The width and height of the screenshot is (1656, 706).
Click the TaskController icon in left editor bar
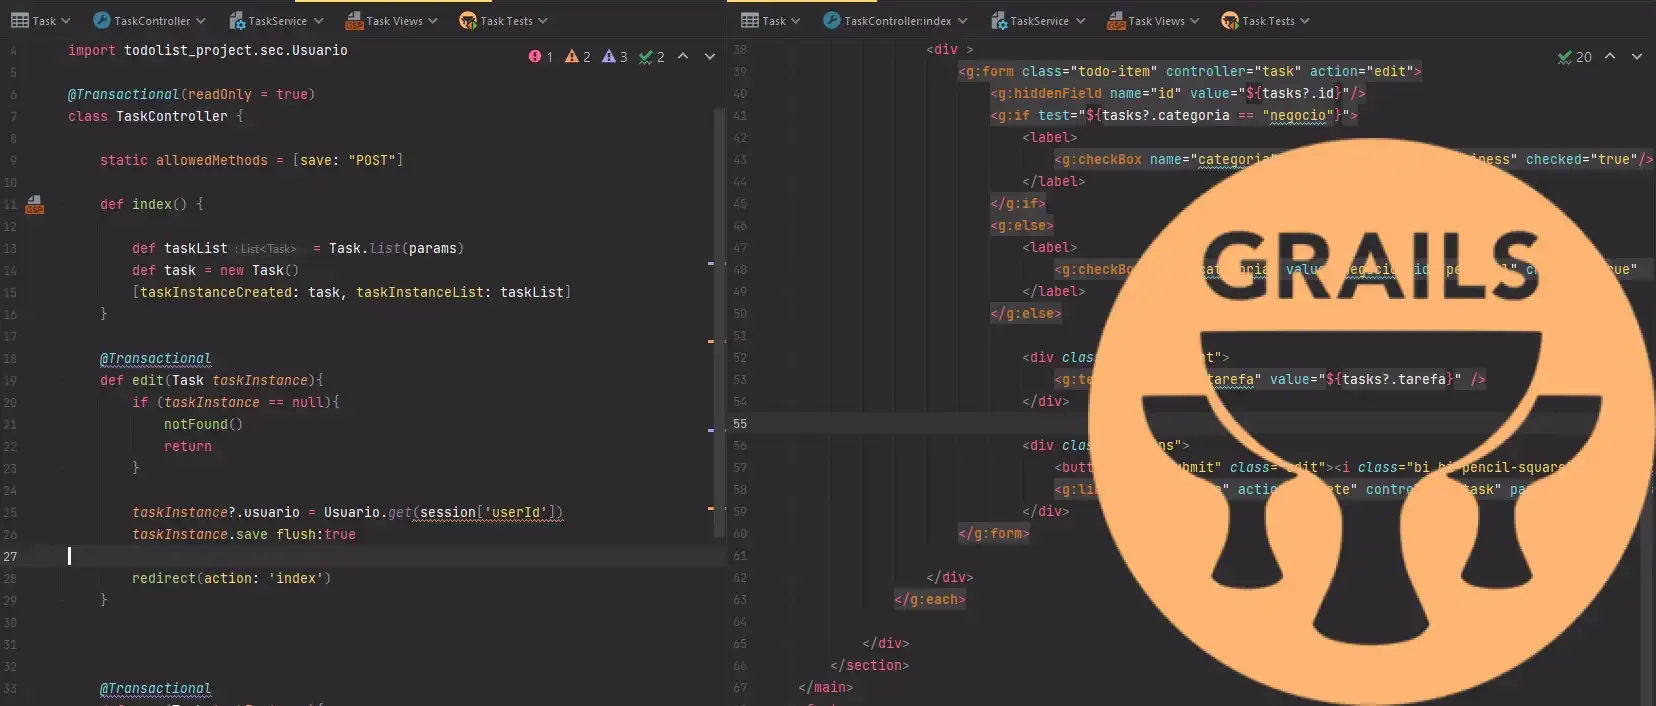coord(101,20)
